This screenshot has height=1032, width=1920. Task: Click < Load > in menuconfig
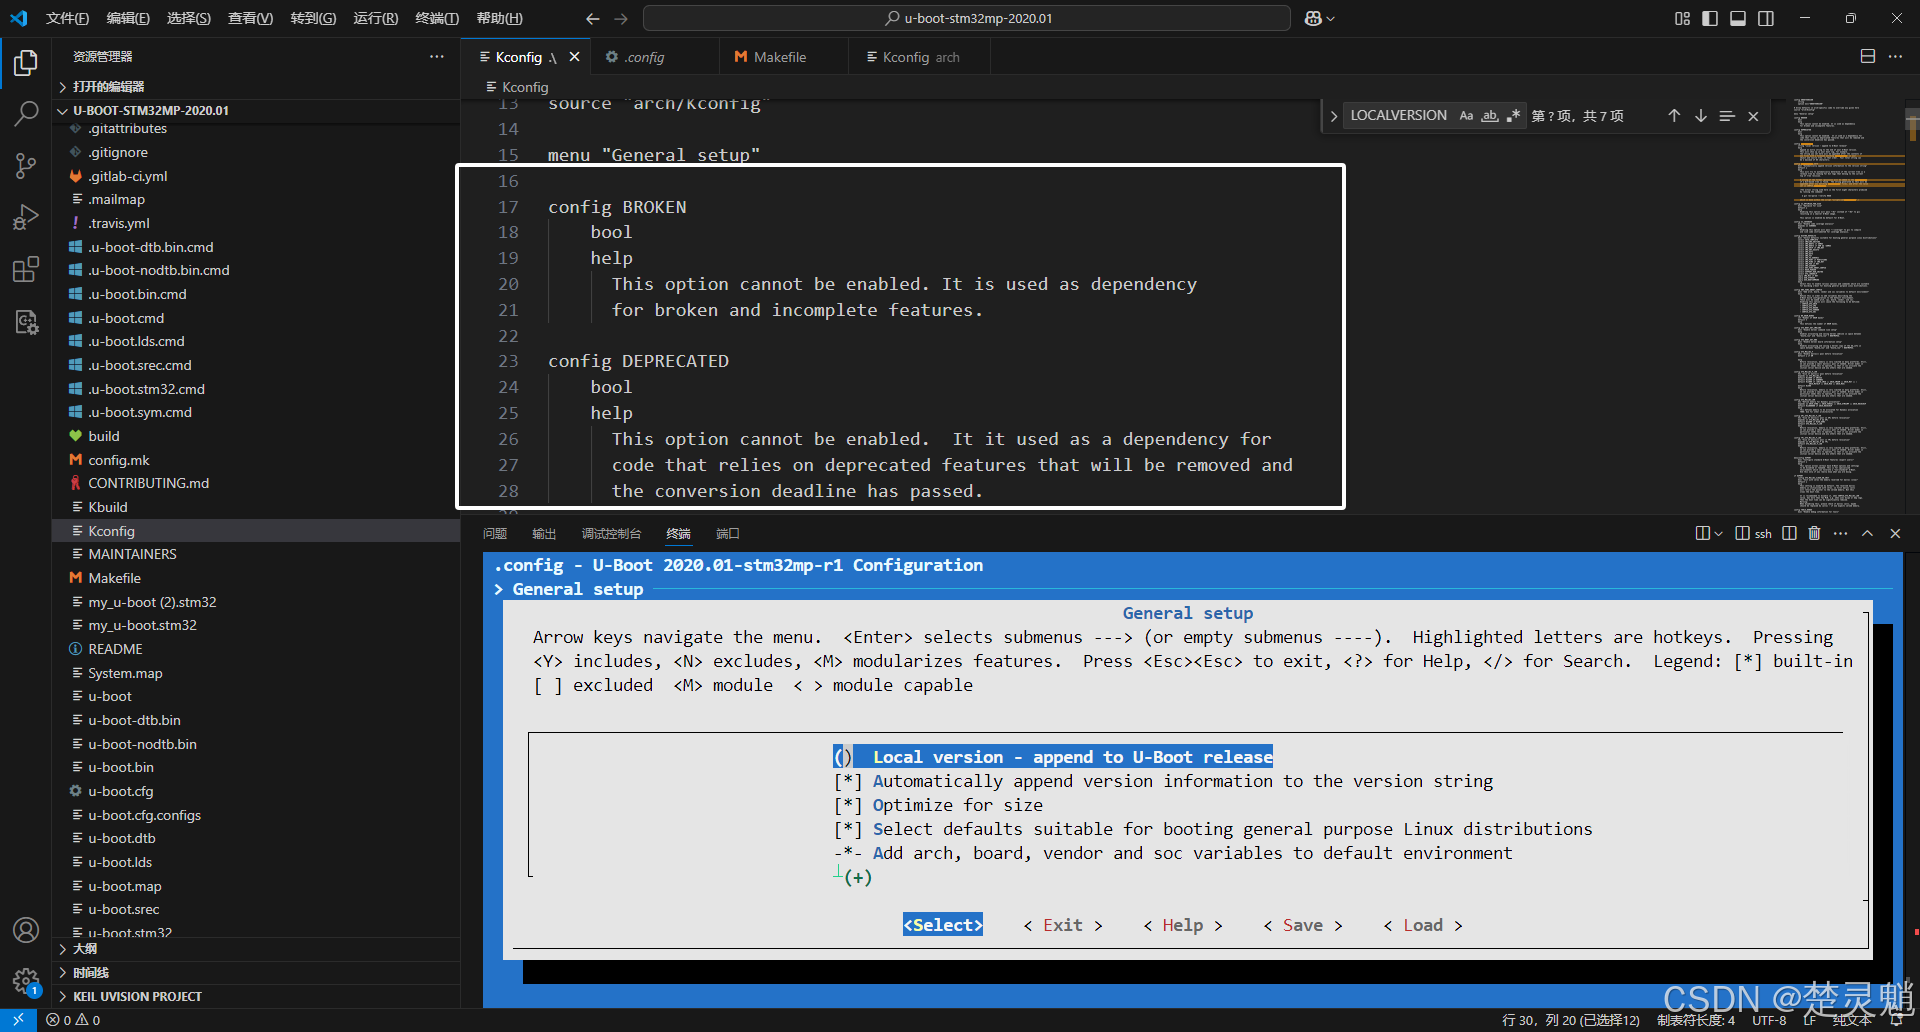pos(1423,925)
